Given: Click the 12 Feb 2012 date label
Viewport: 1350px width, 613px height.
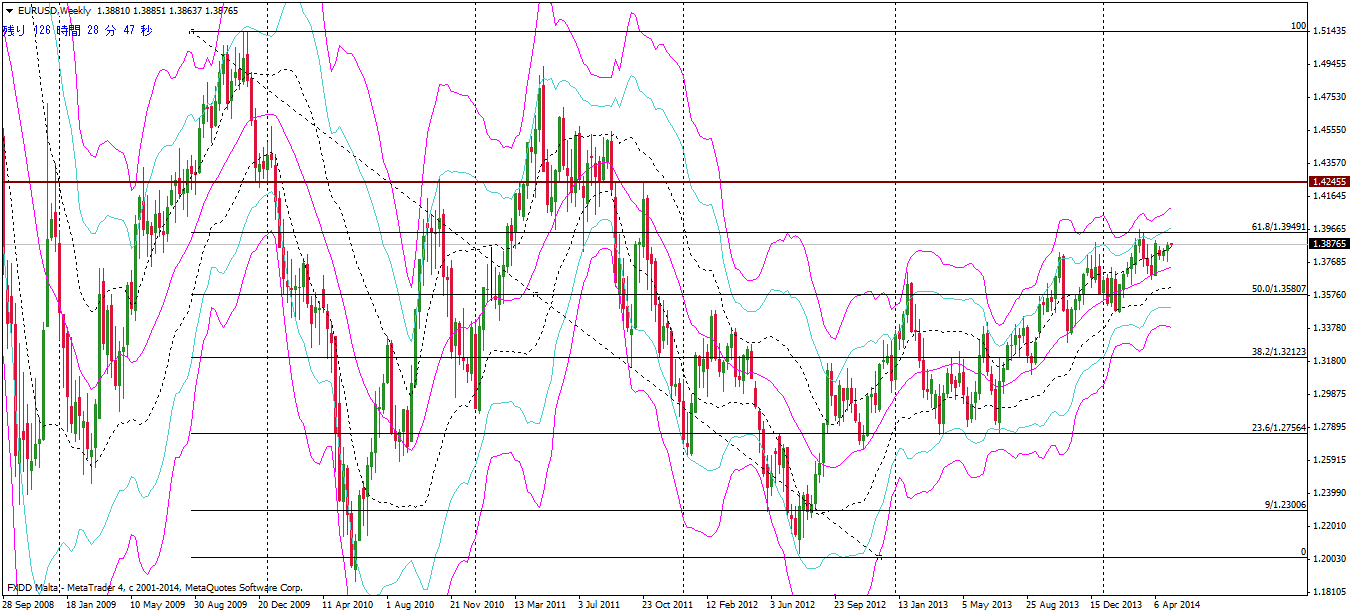Looking at the screenshot, I should click(x=731, y=605).
